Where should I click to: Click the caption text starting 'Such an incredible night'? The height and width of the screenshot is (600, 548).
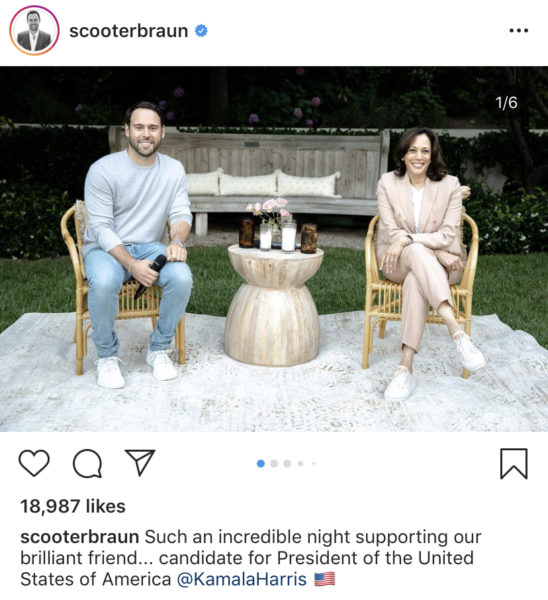coord(251,558)
